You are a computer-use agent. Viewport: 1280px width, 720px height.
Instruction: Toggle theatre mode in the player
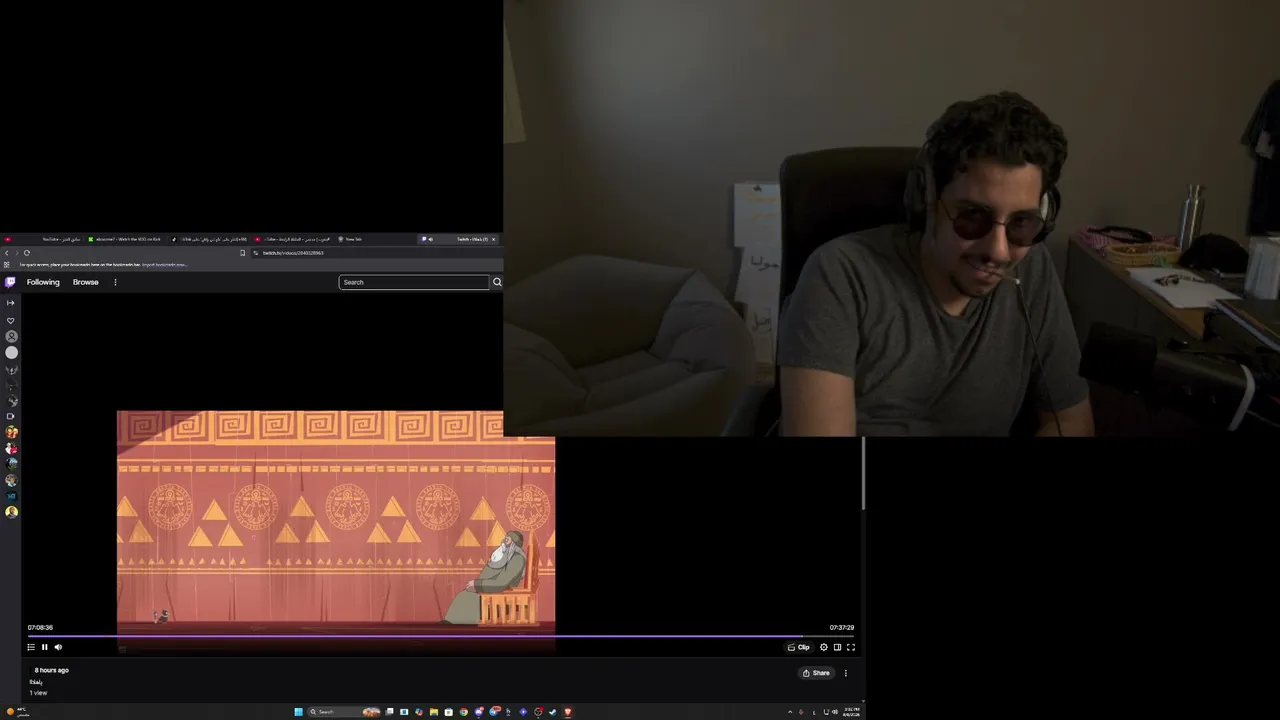coord(838,647)
